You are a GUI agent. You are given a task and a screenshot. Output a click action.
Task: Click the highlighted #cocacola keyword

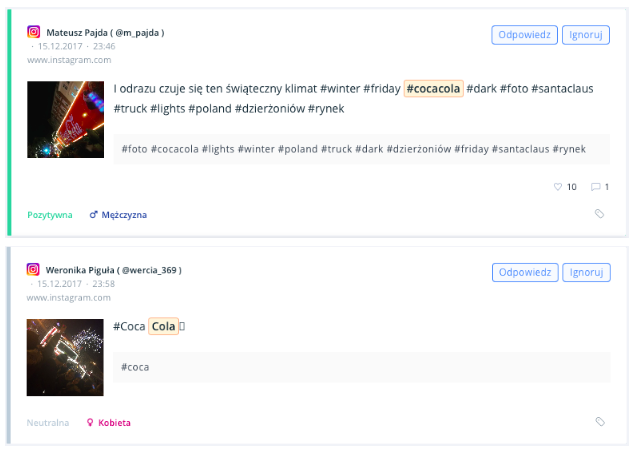tap(433, 88)
